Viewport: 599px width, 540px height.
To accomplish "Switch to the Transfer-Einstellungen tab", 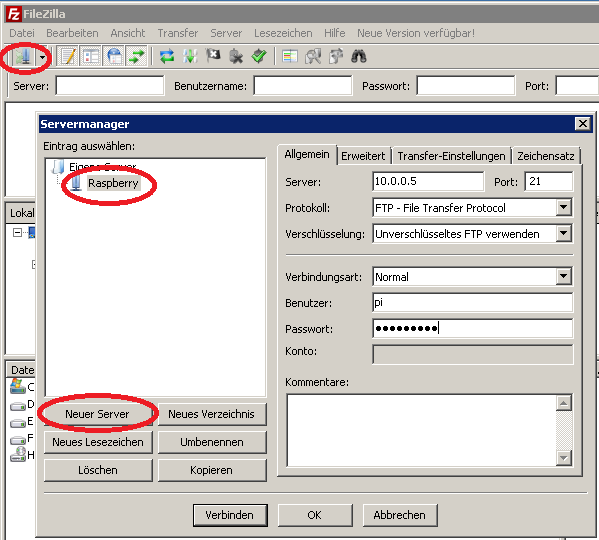I will 451,156.
